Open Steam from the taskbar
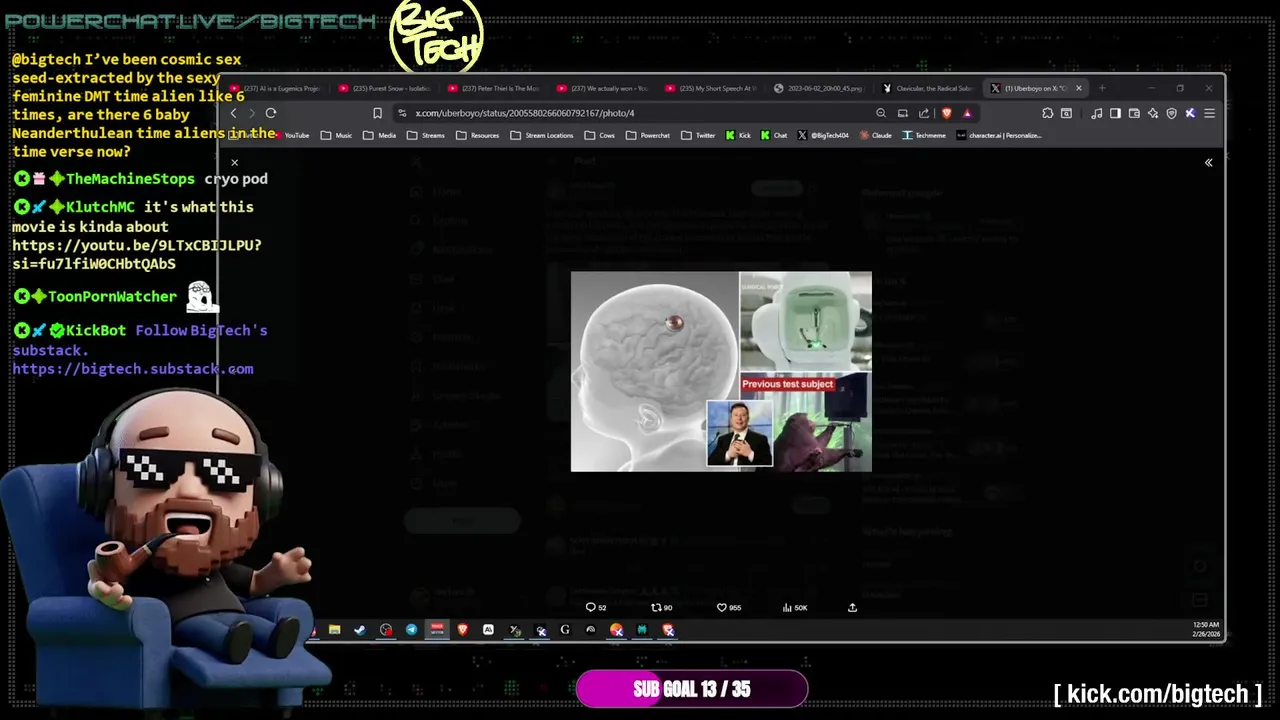This screenshot has height=720, width=1280. pos(360,630)
